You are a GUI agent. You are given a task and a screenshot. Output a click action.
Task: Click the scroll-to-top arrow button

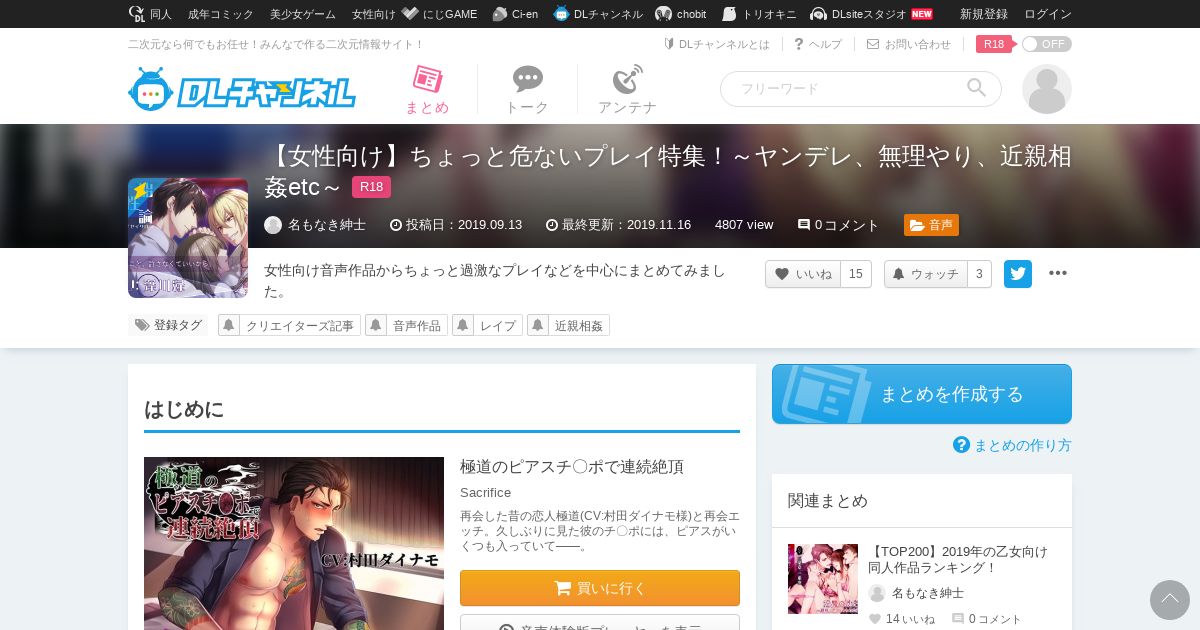1170,600
